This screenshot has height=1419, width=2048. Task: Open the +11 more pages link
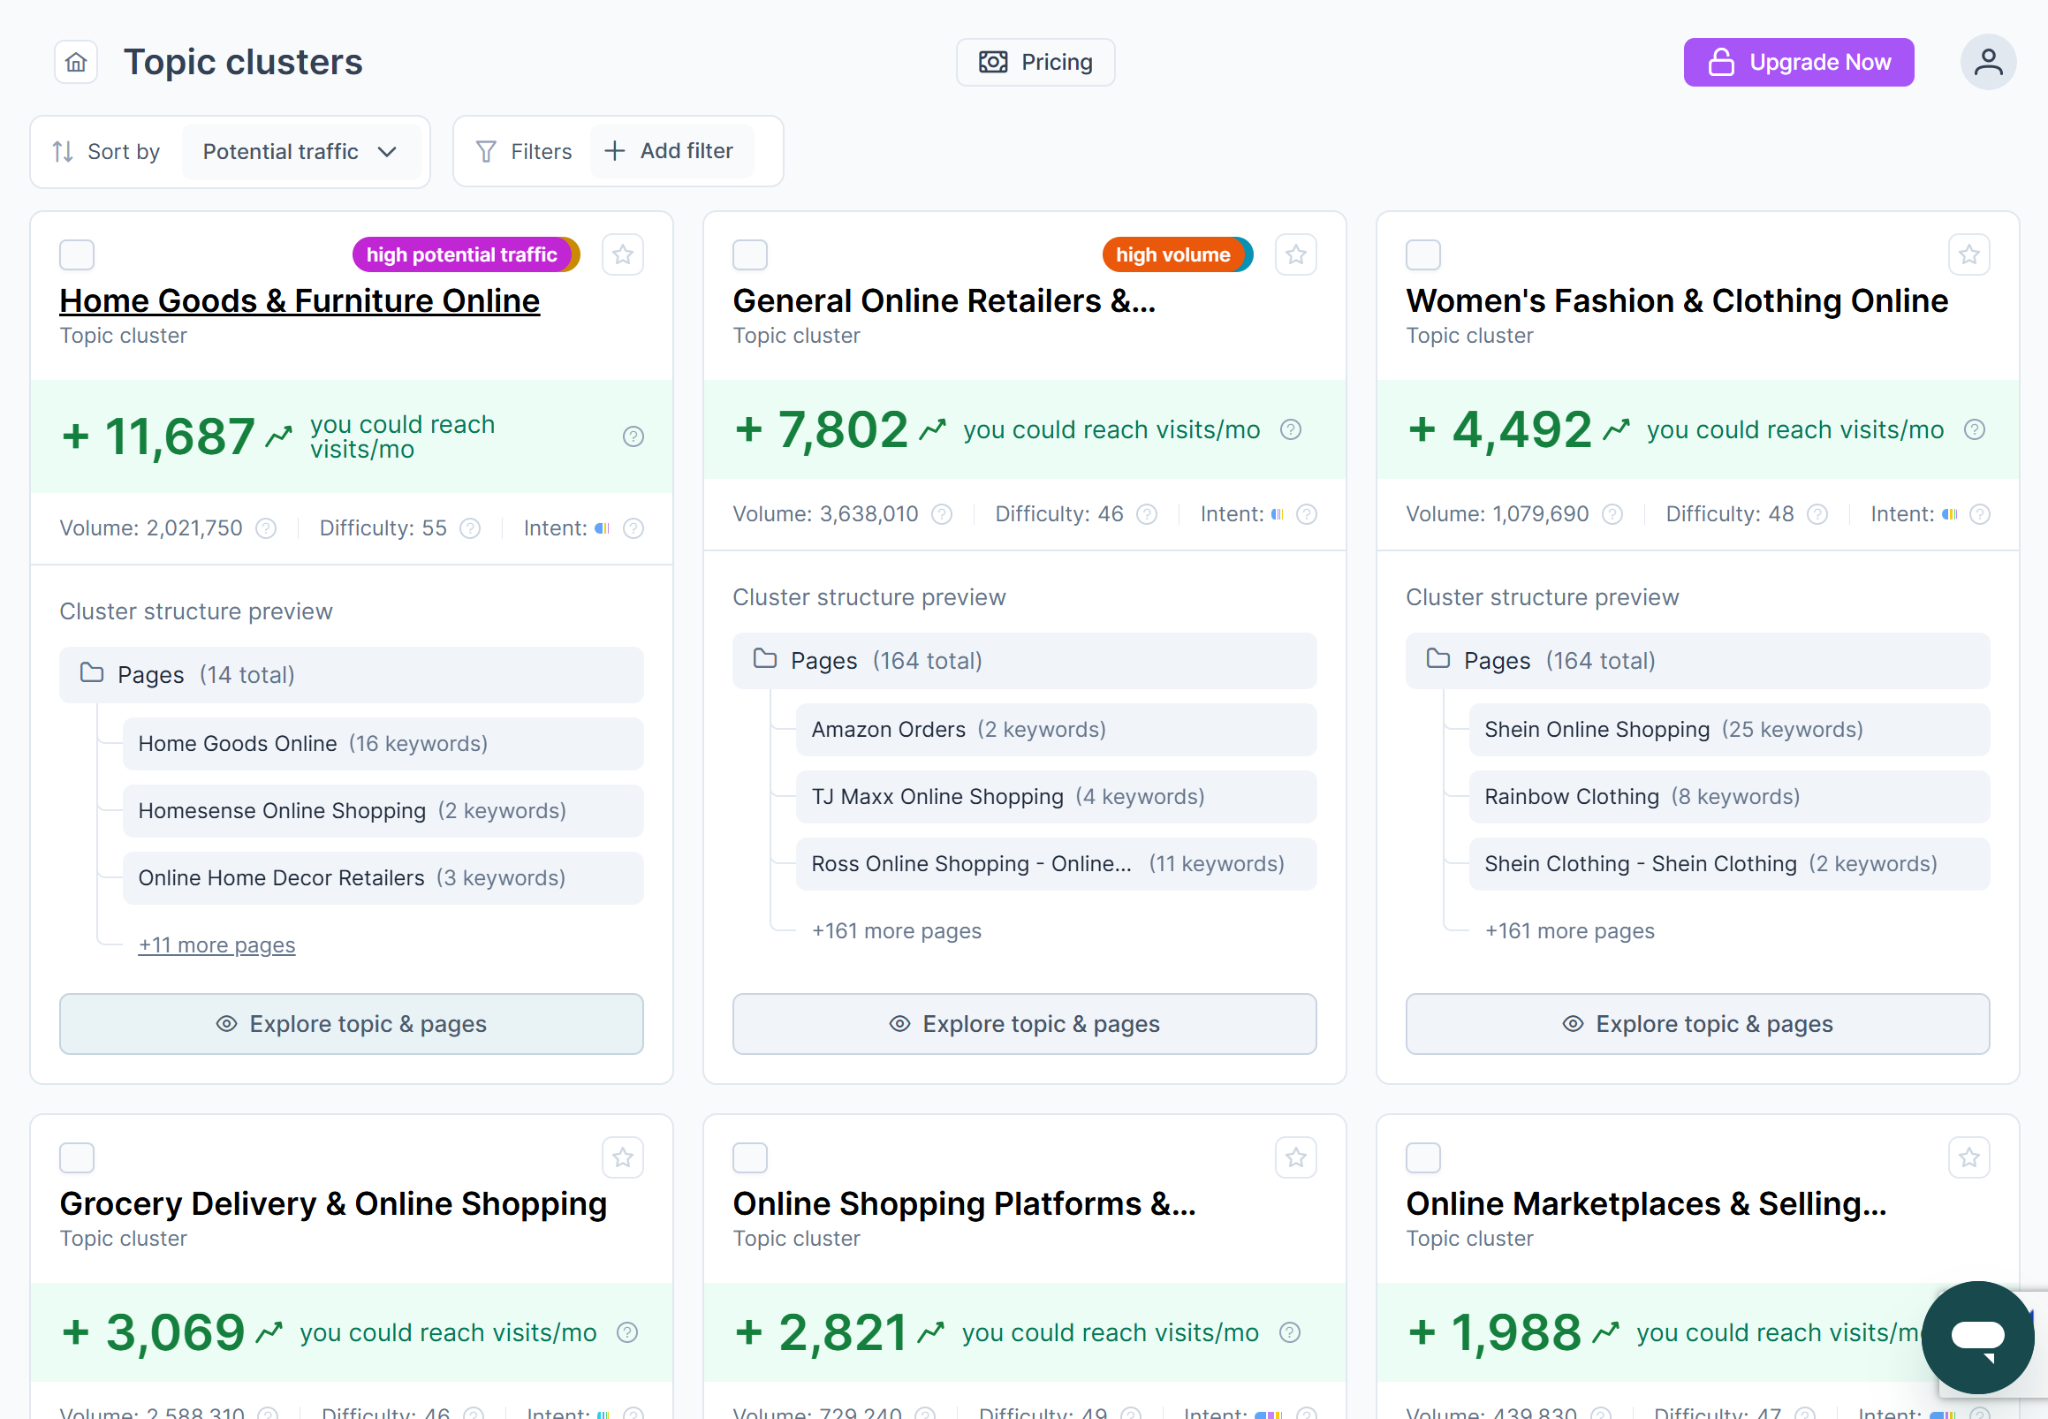[x=216, y=945]
